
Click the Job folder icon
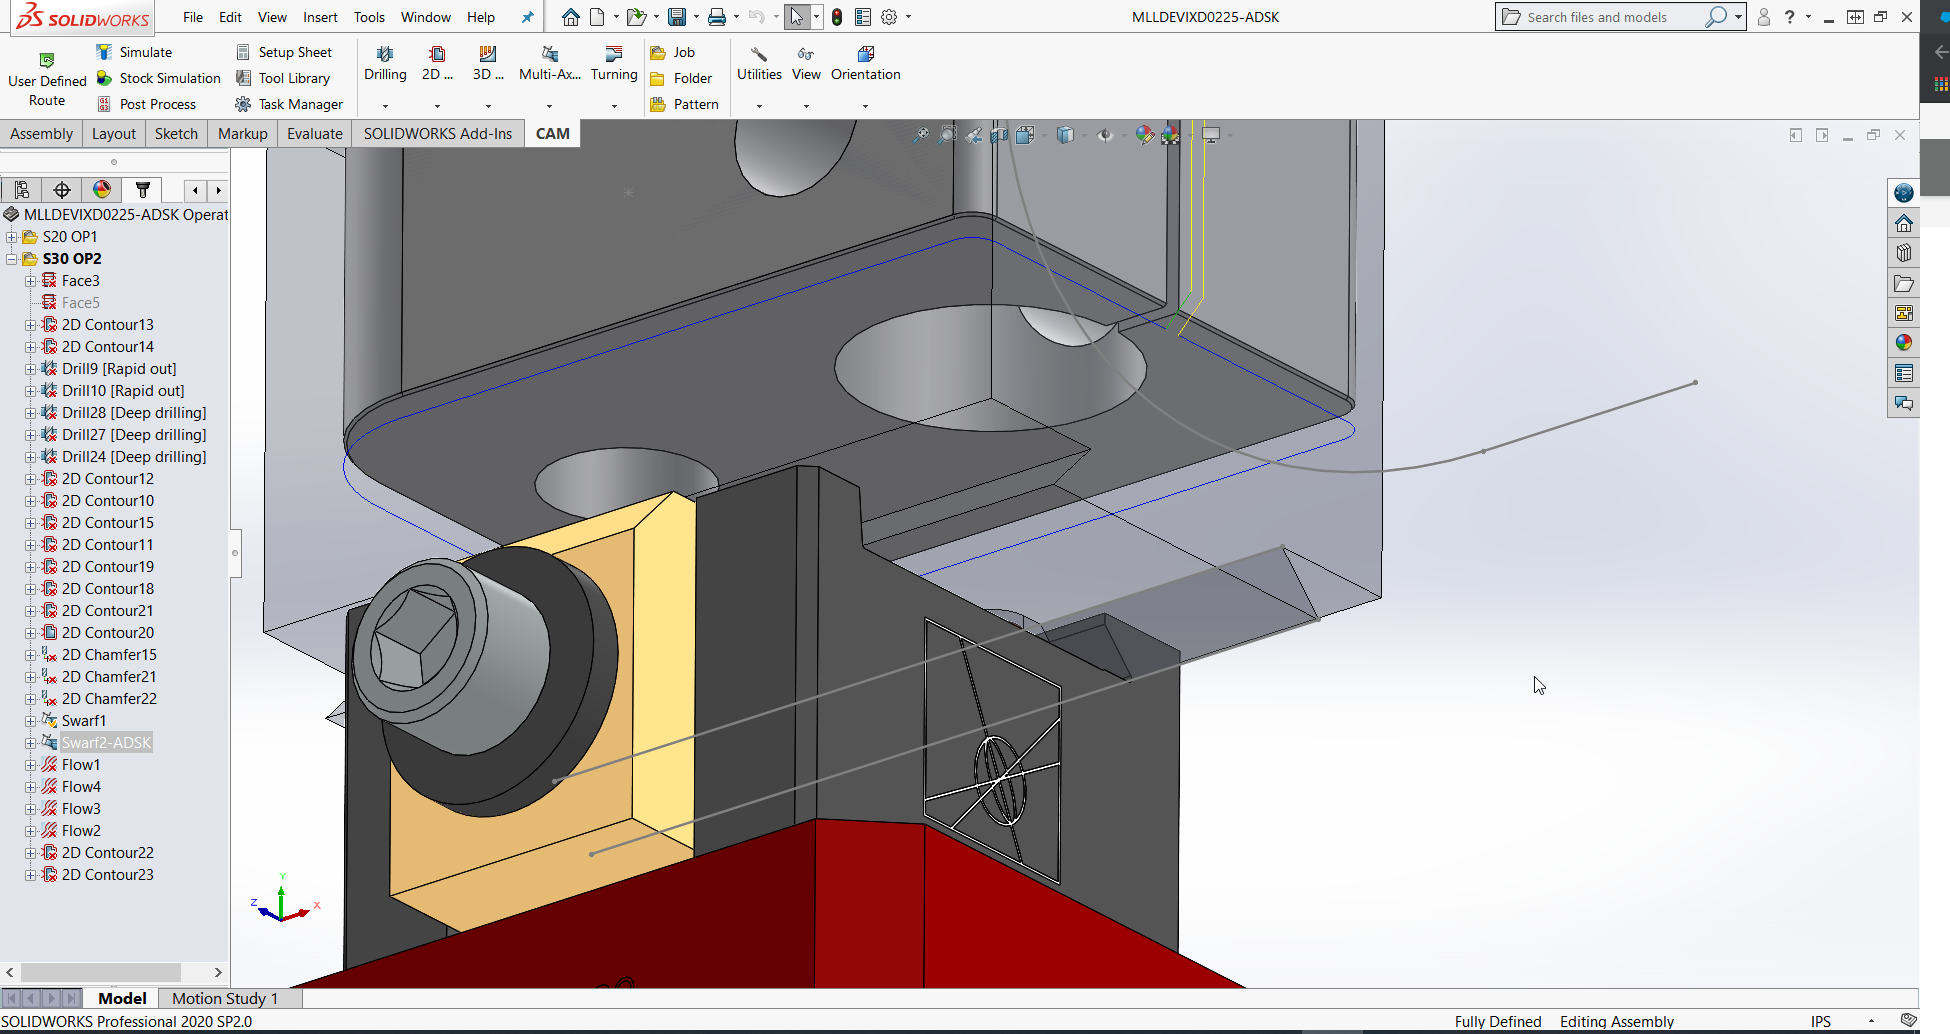(x=658, y=52)
